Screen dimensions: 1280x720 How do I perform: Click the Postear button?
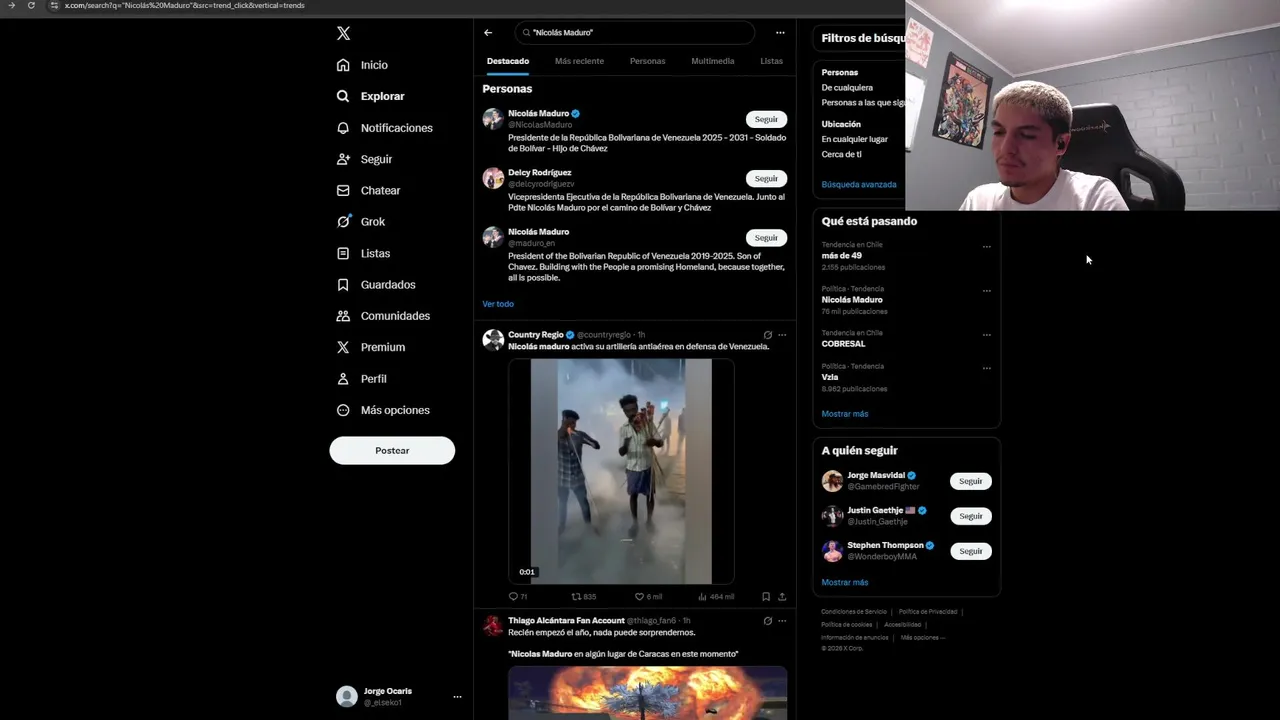click(392, 450)
